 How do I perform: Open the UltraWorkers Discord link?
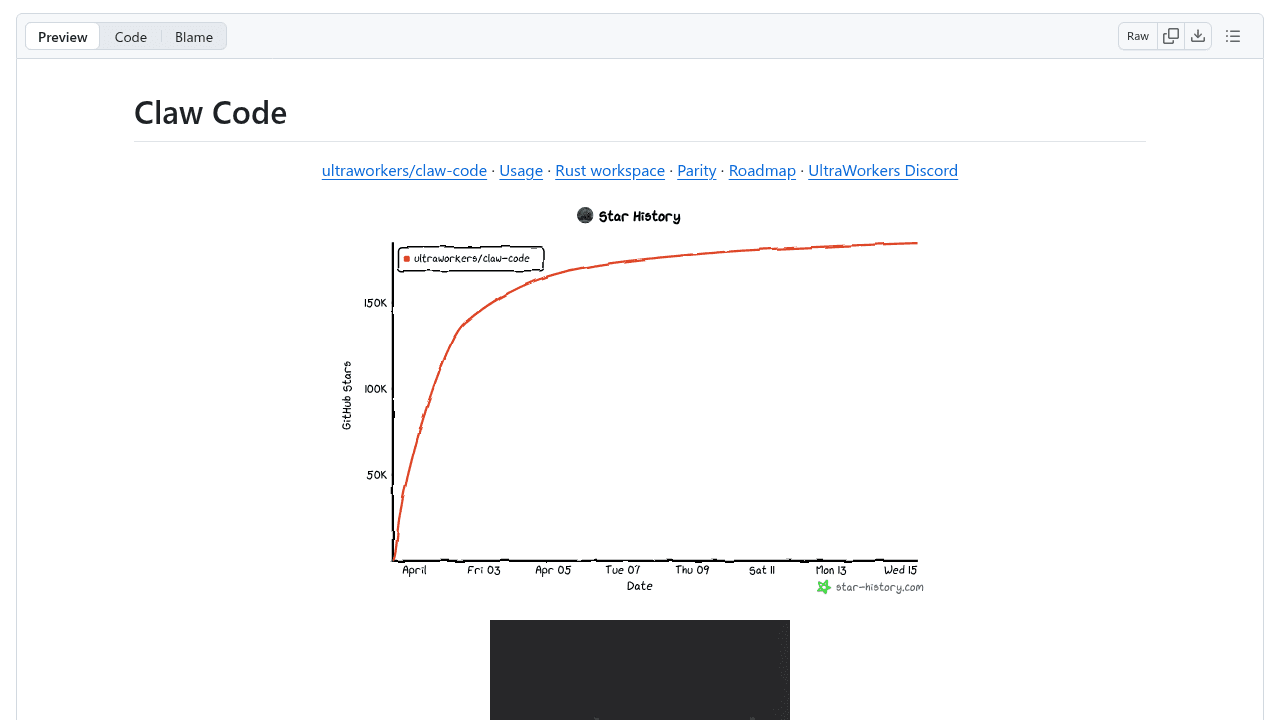coord(883,171)
